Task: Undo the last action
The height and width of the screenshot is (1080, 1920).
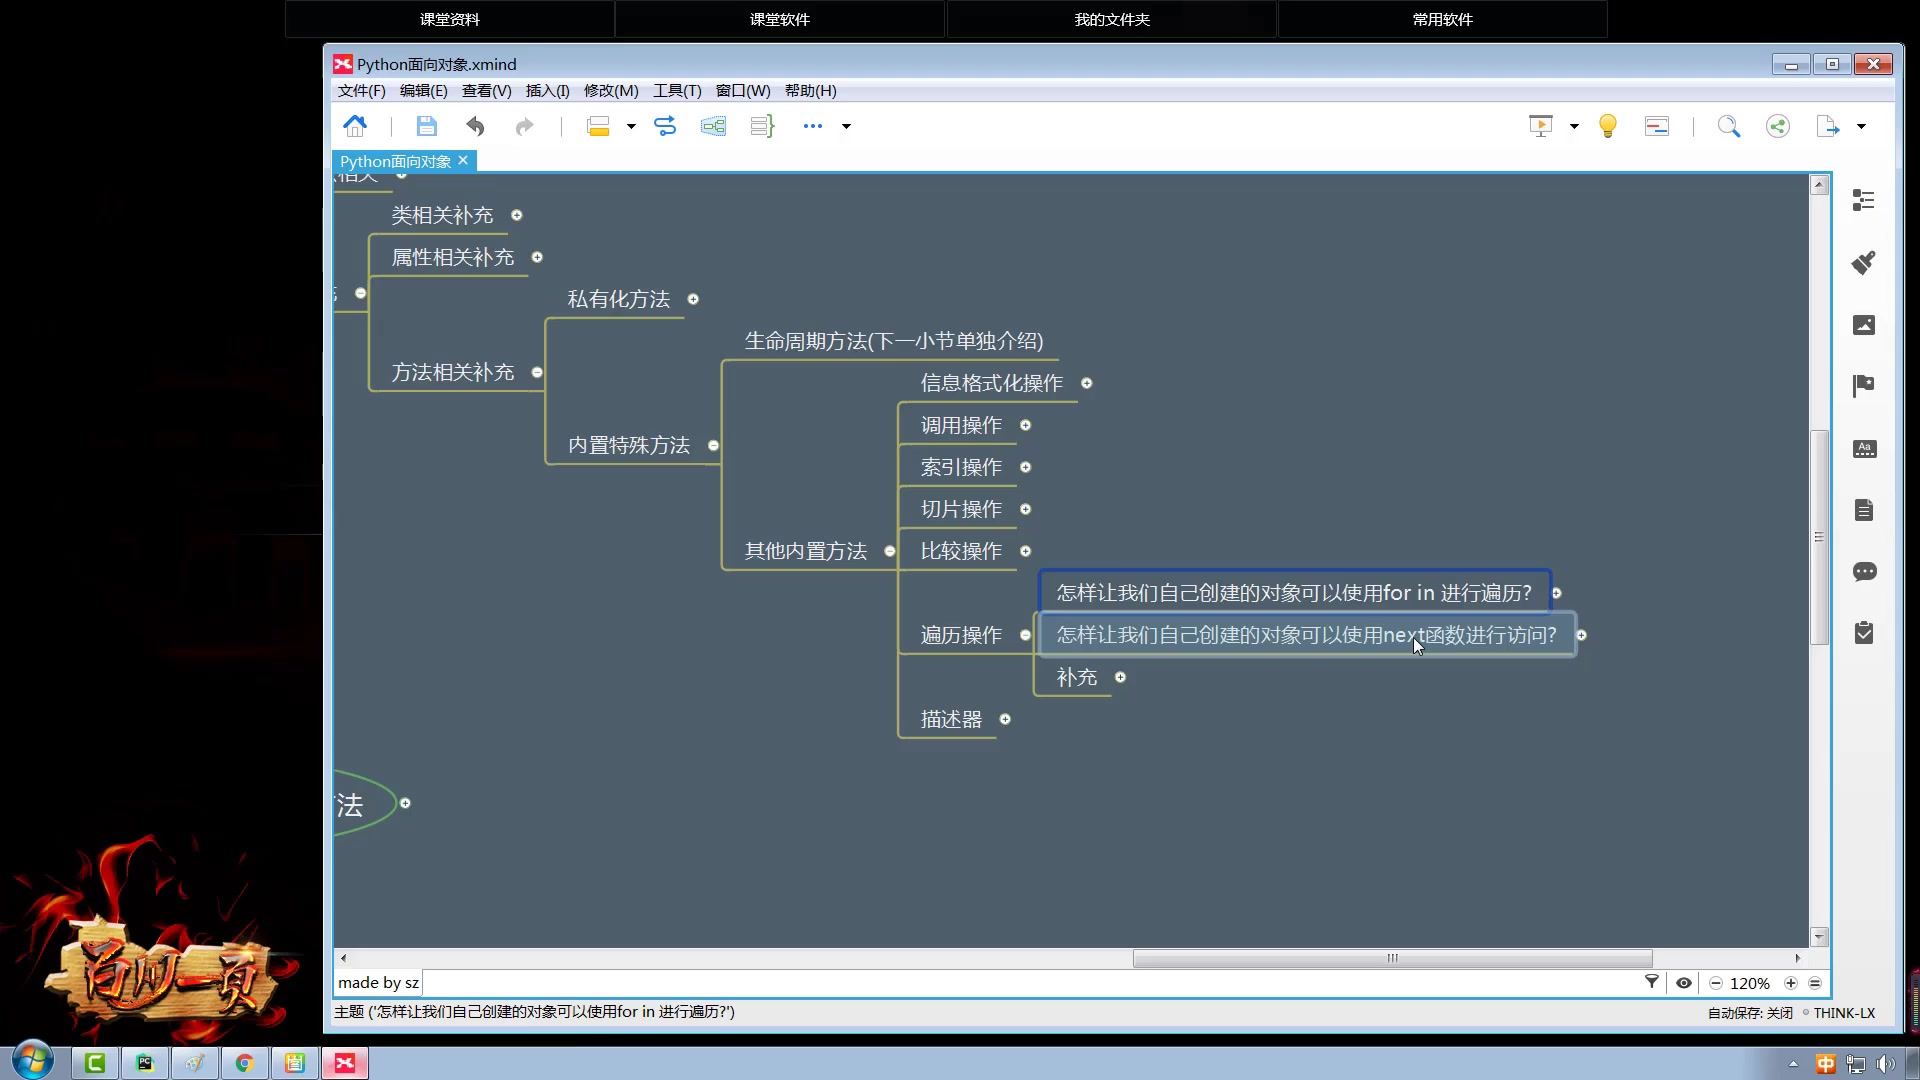Action: [x=475, y=126]
